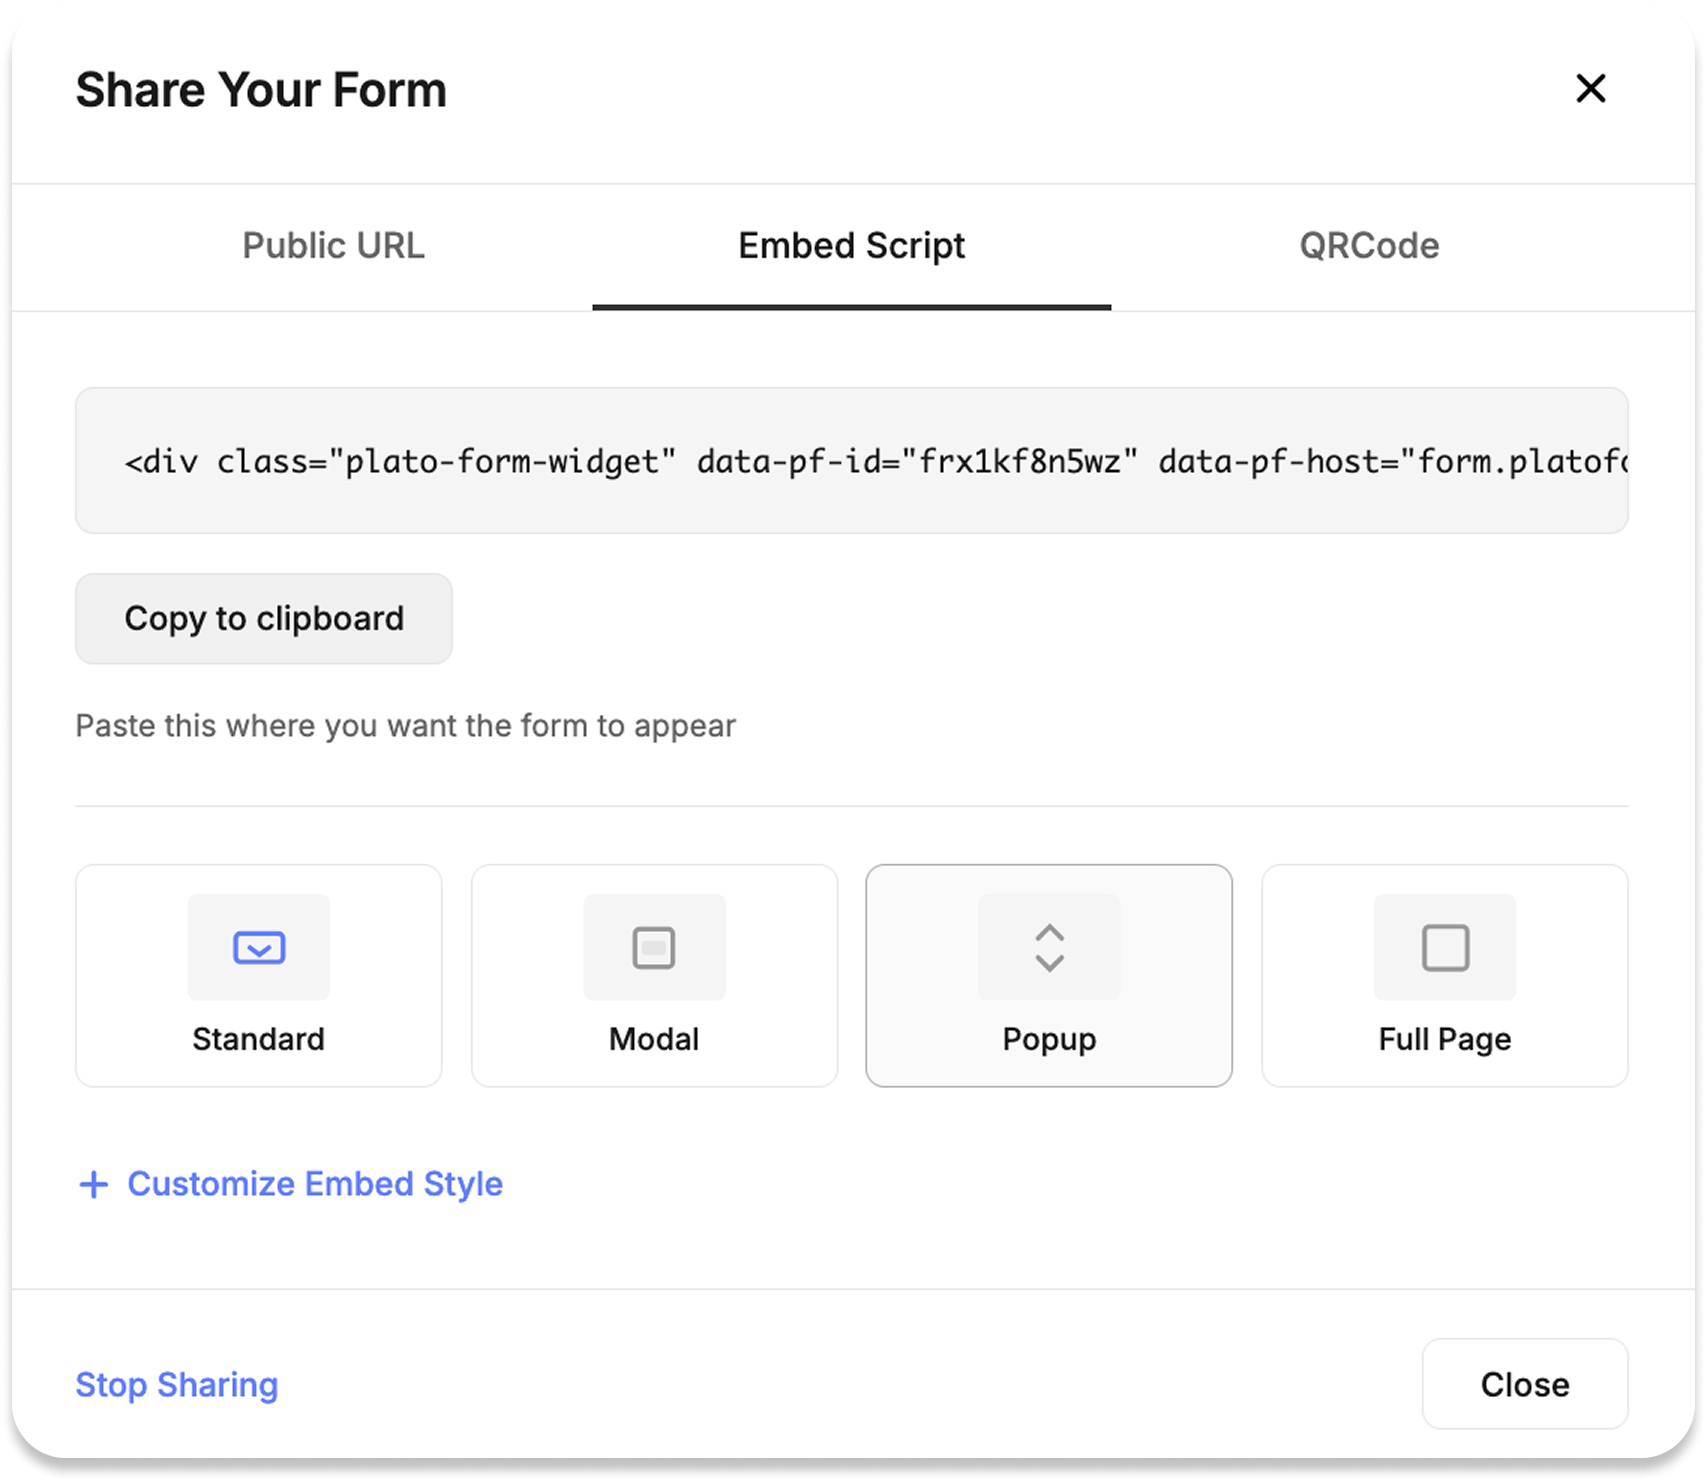Choose the Full Page embed option card
This screenshot has width=1707, height=1482.
pyautogui.click(x=1444, y=976)
